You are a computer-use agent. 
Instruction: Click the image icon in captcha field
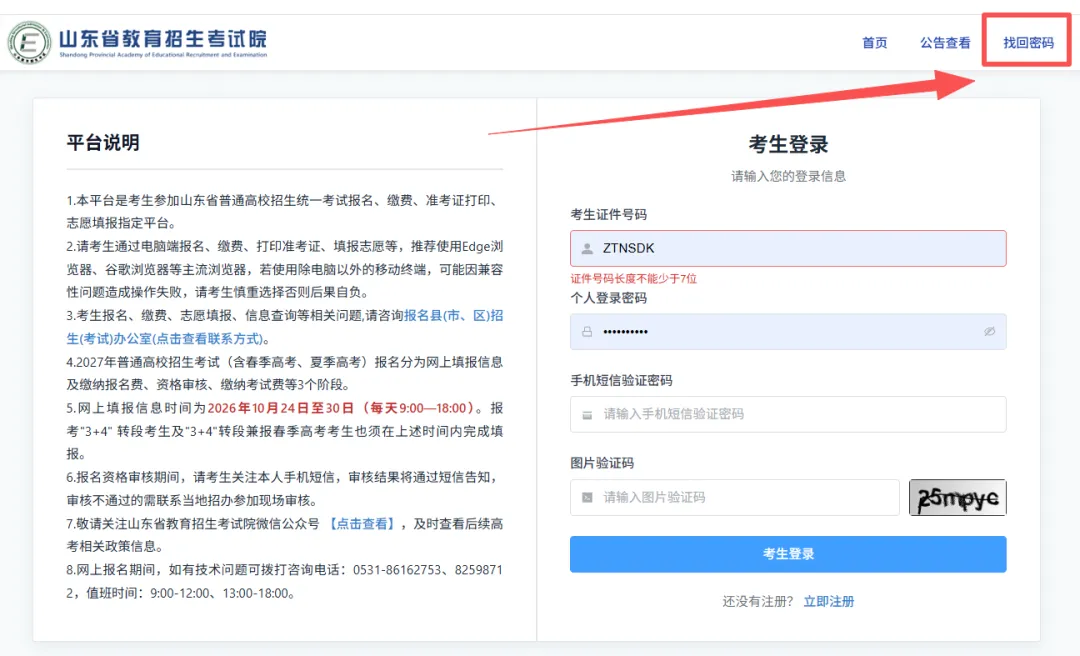pyautogui.click(x=587, y=498)
